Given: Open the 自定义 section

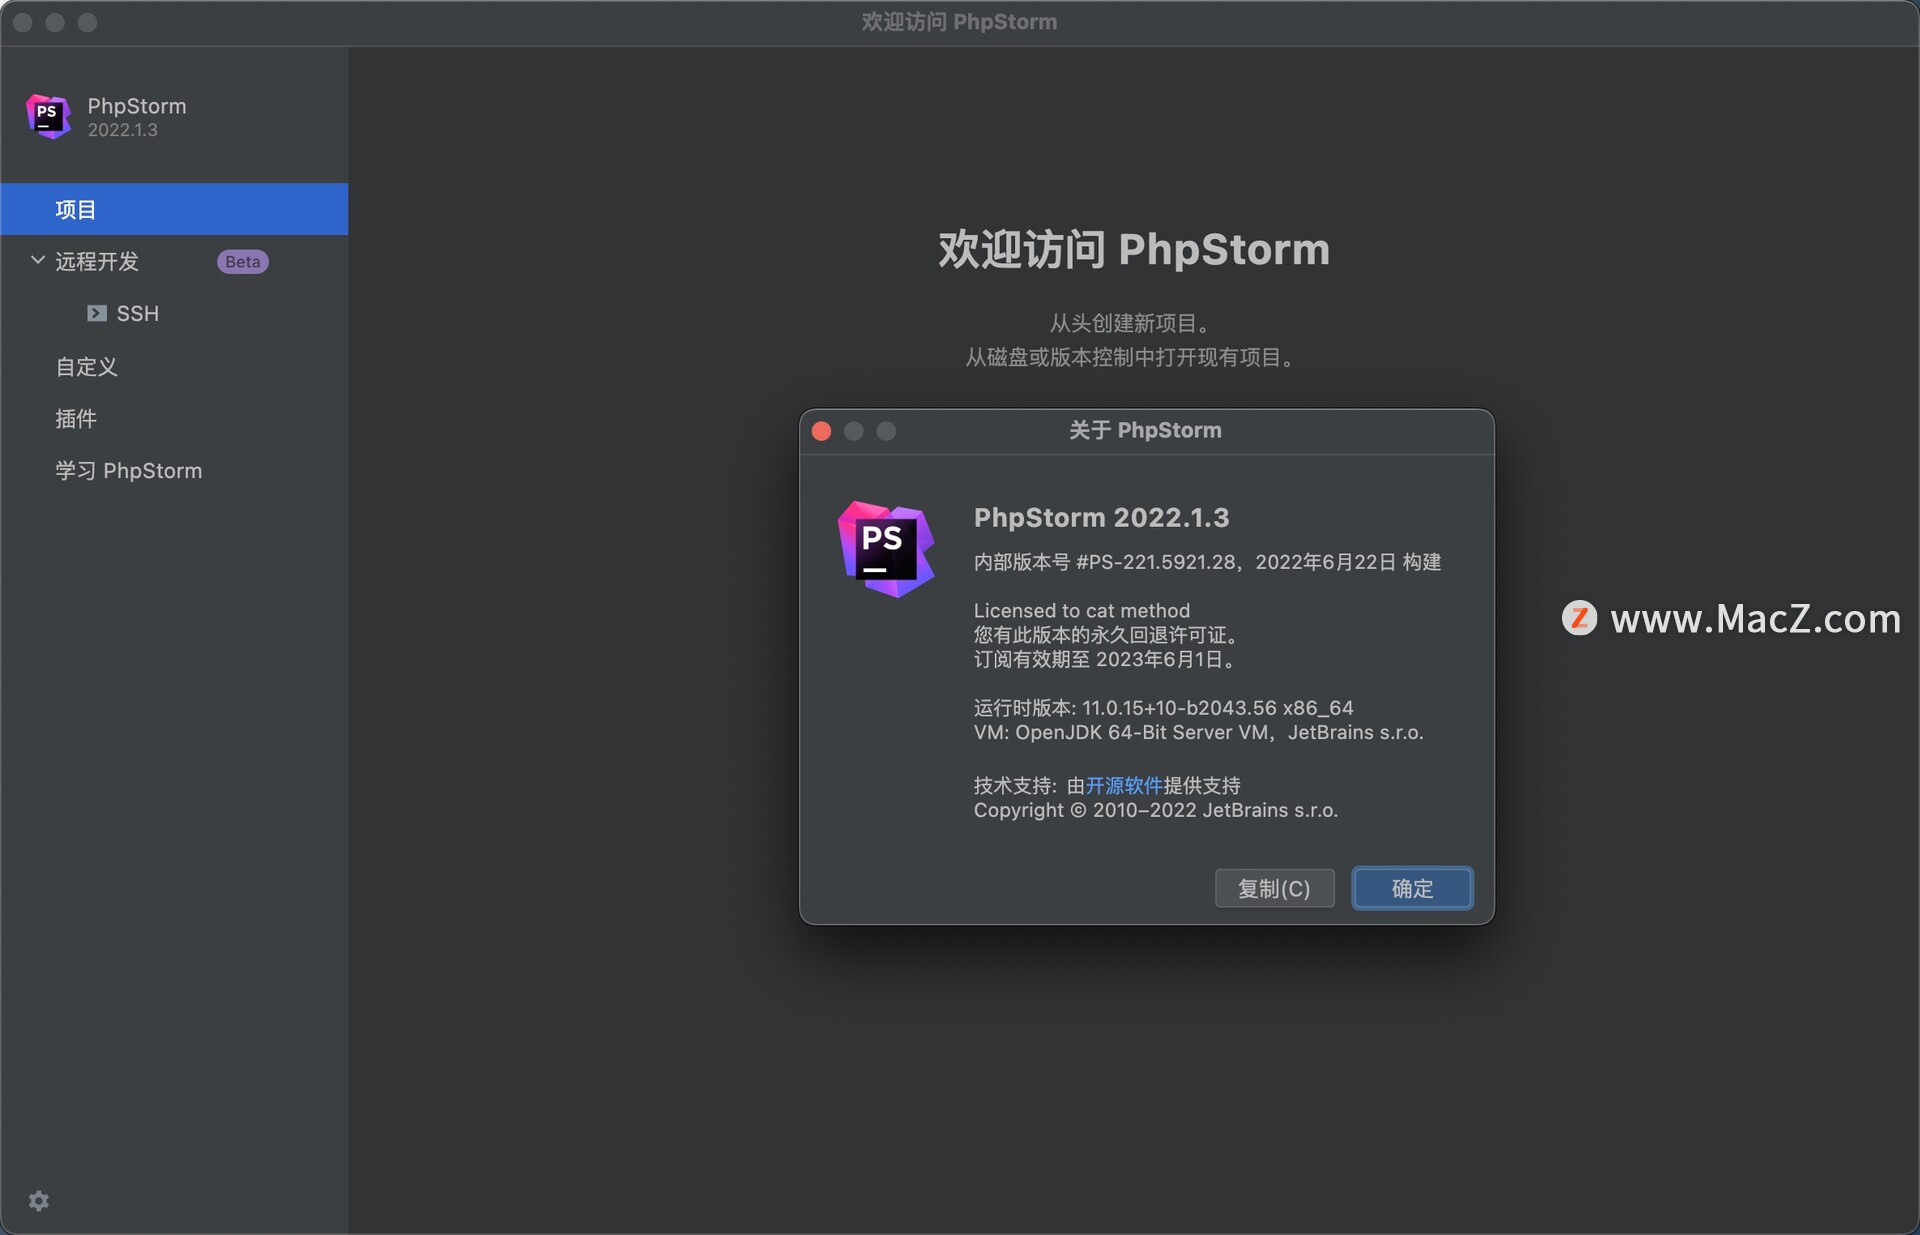Looking at the screenshot, I should [87, 366].
